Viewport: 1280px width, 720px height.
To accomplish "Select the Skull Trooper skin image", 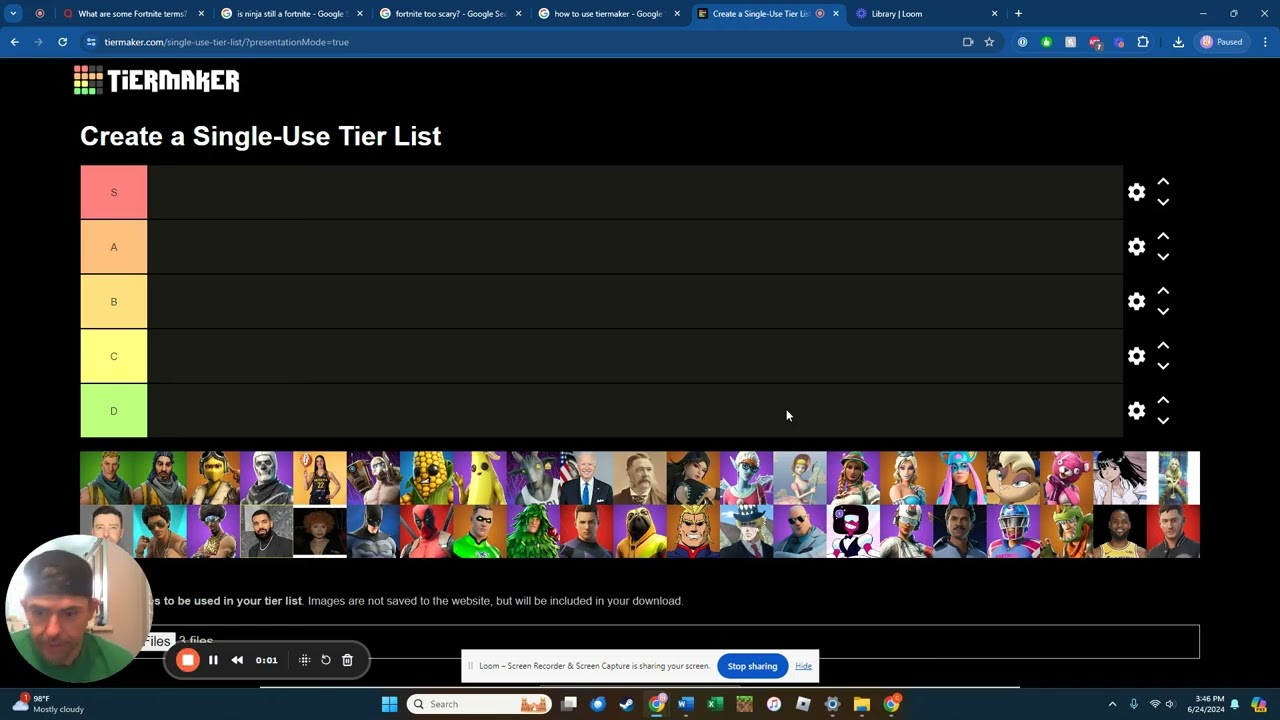I will click(x=266, y=478).
